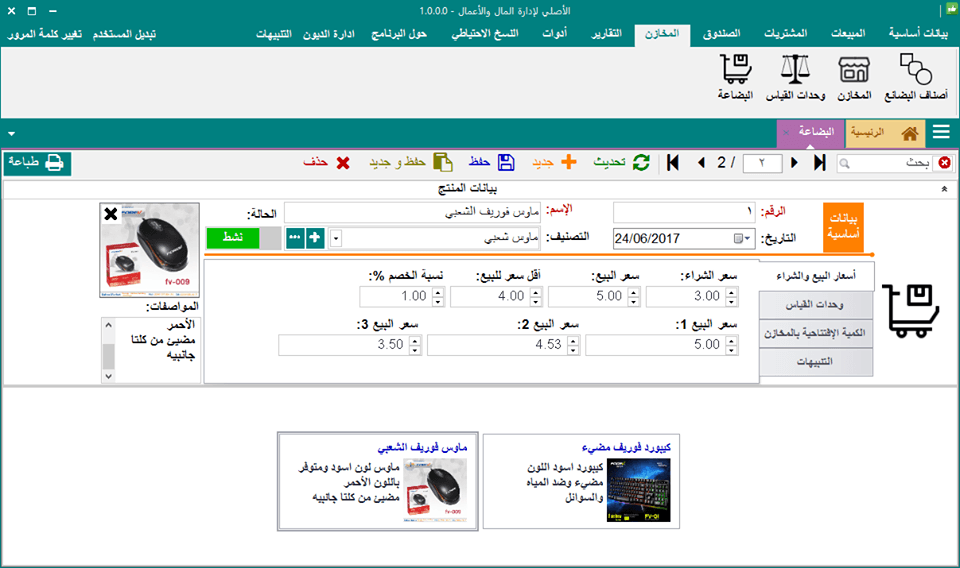
Task: Select كيبورد فوريف مضيء product card
Action: (x=581, y=481)
